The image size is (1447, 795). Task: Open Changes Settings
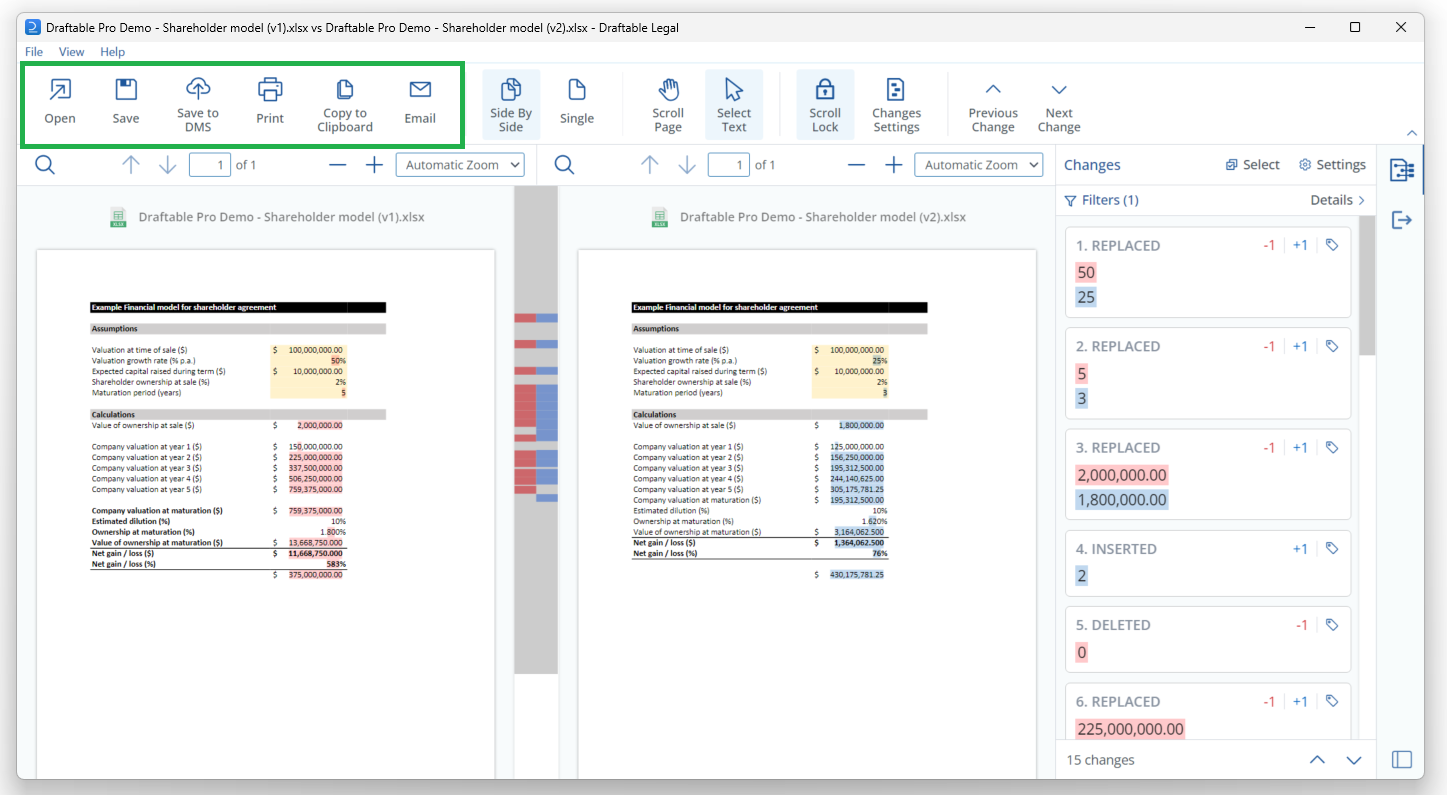click(896, 104)
